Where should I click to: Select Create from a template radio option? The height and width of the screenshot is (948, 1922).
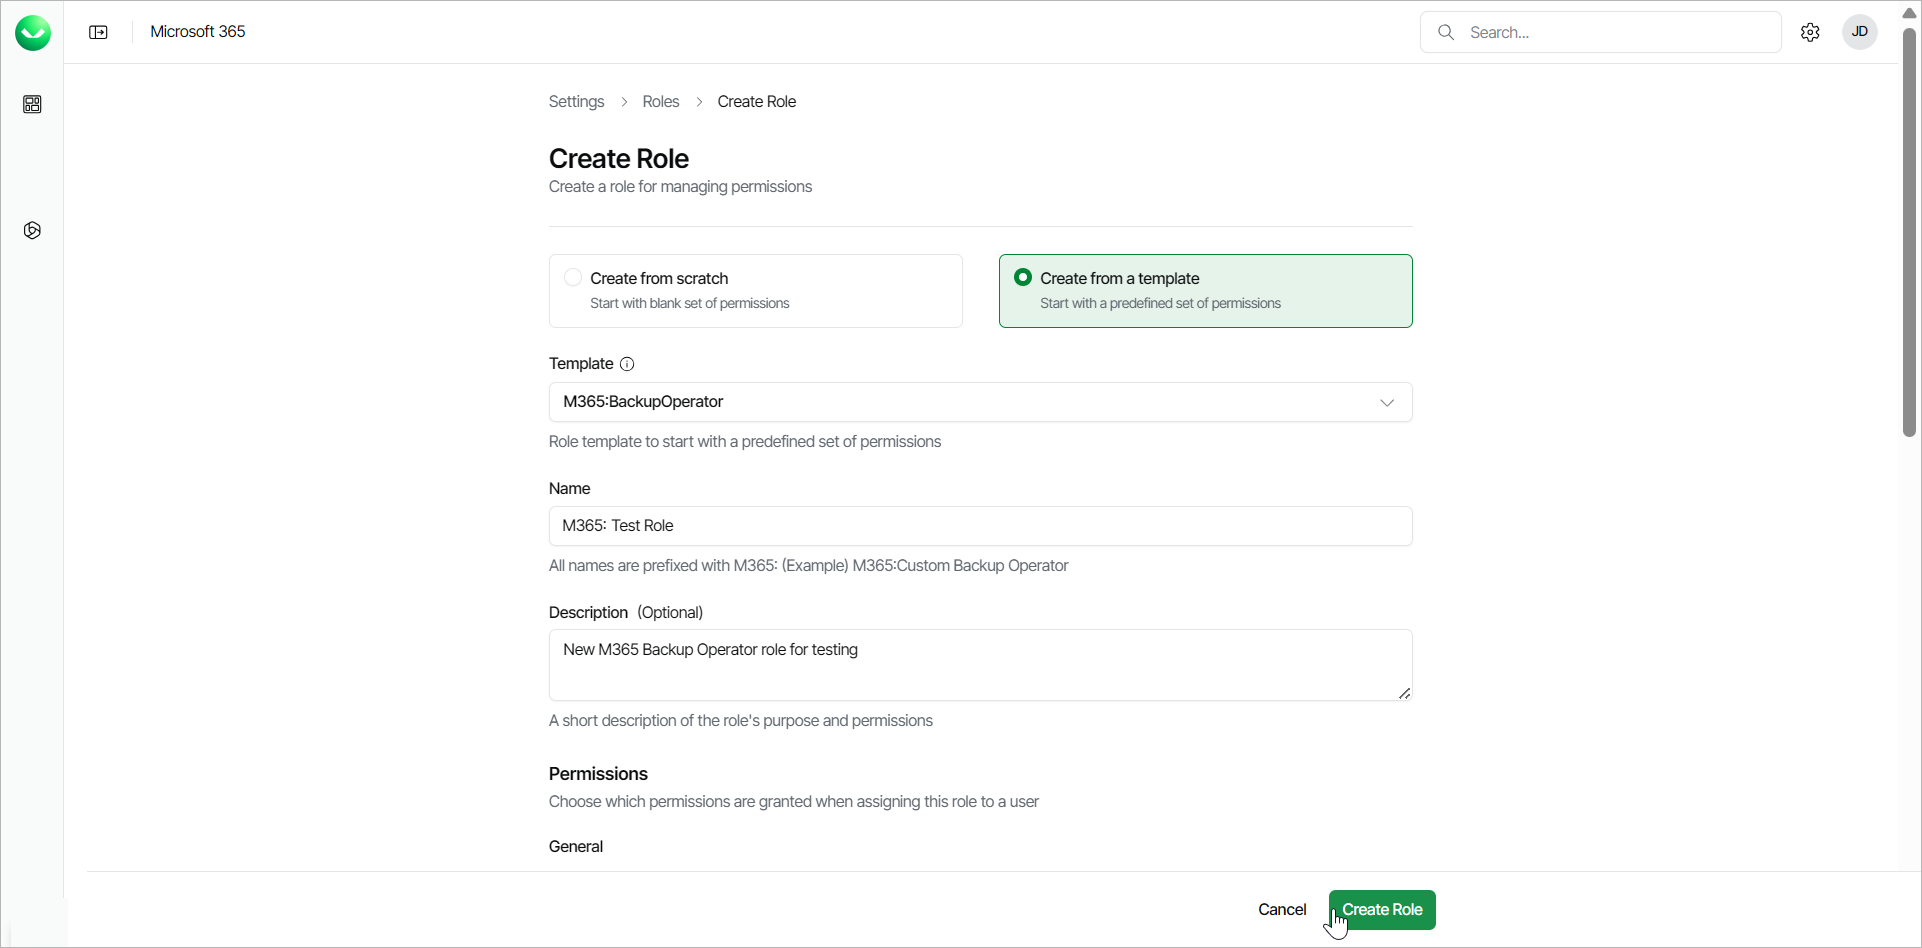pyautogui.click(x=1023, y=278)
